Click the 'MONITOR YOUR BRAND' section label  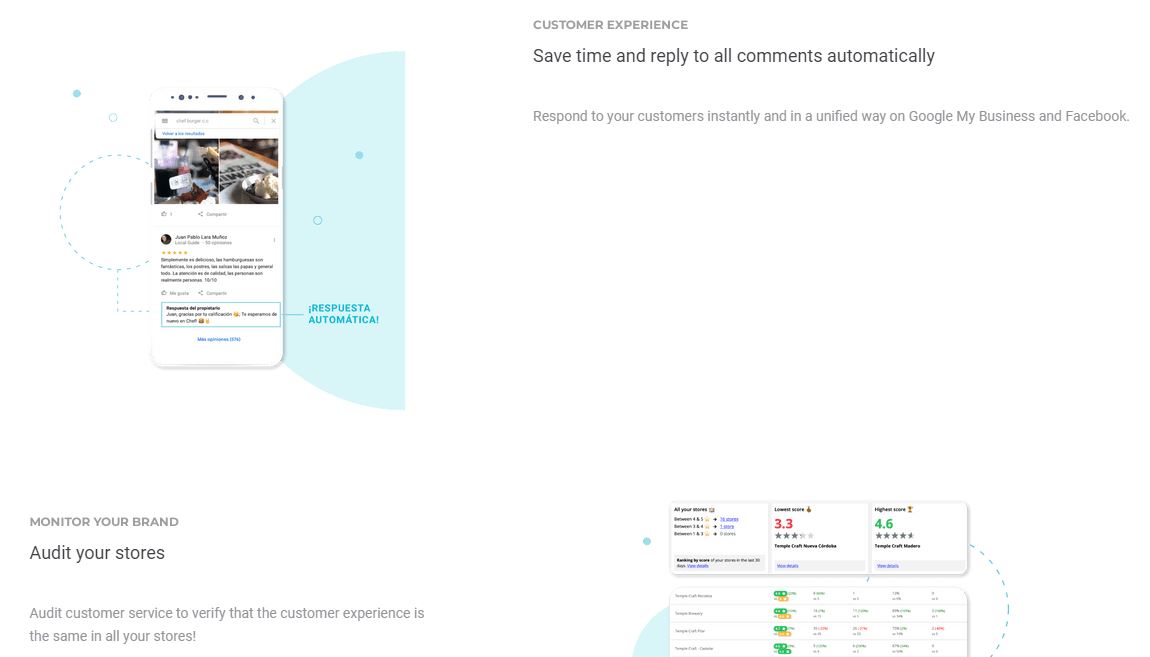coord(104,522)
